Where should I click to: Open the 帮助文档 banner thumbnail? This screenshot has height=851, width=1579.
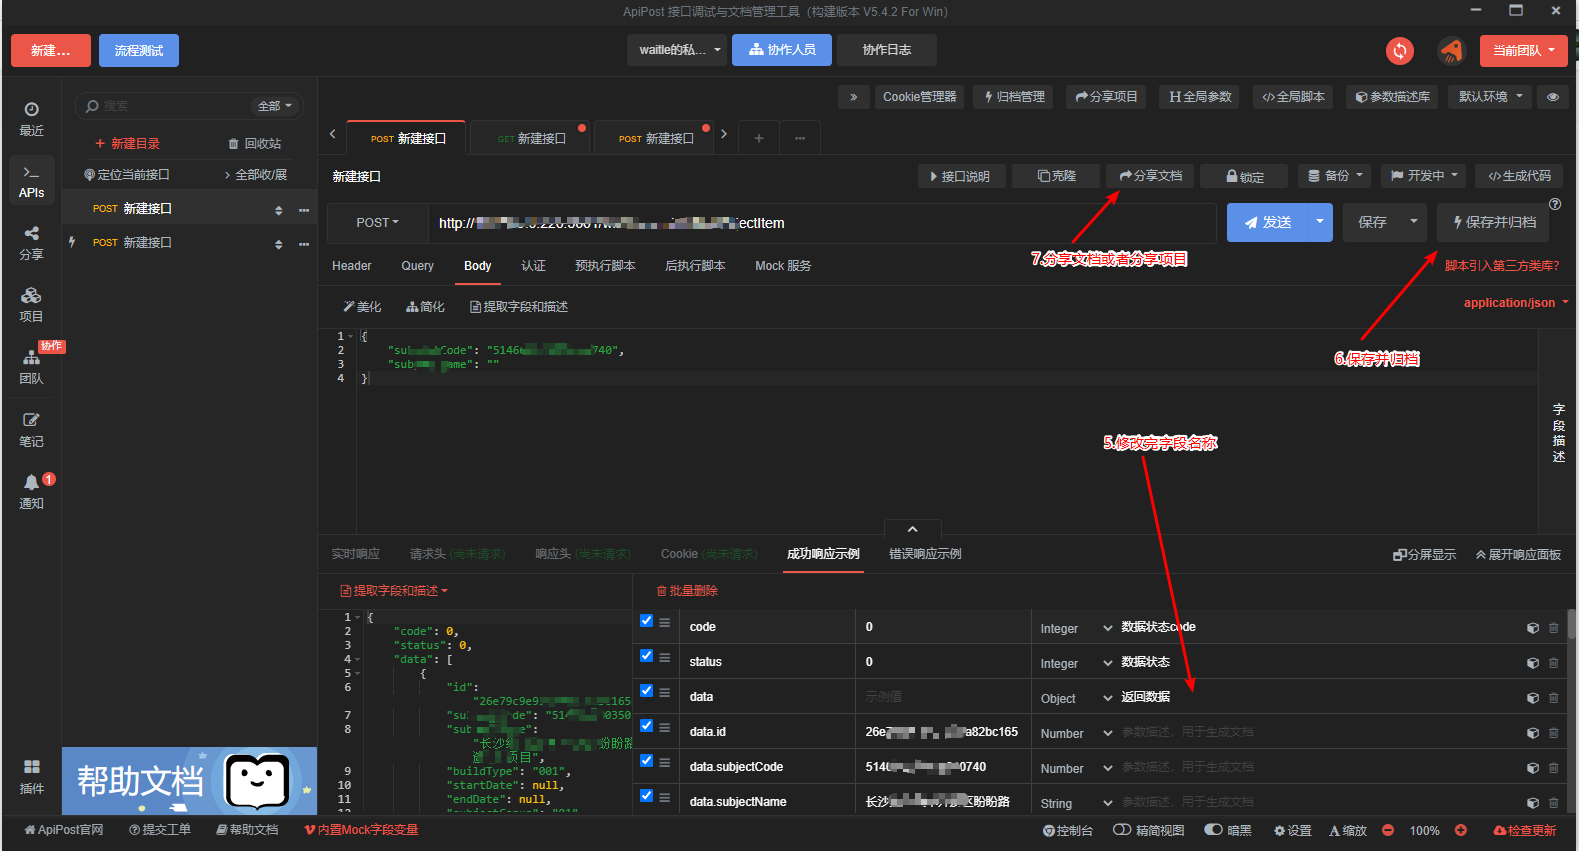point(189,781)
